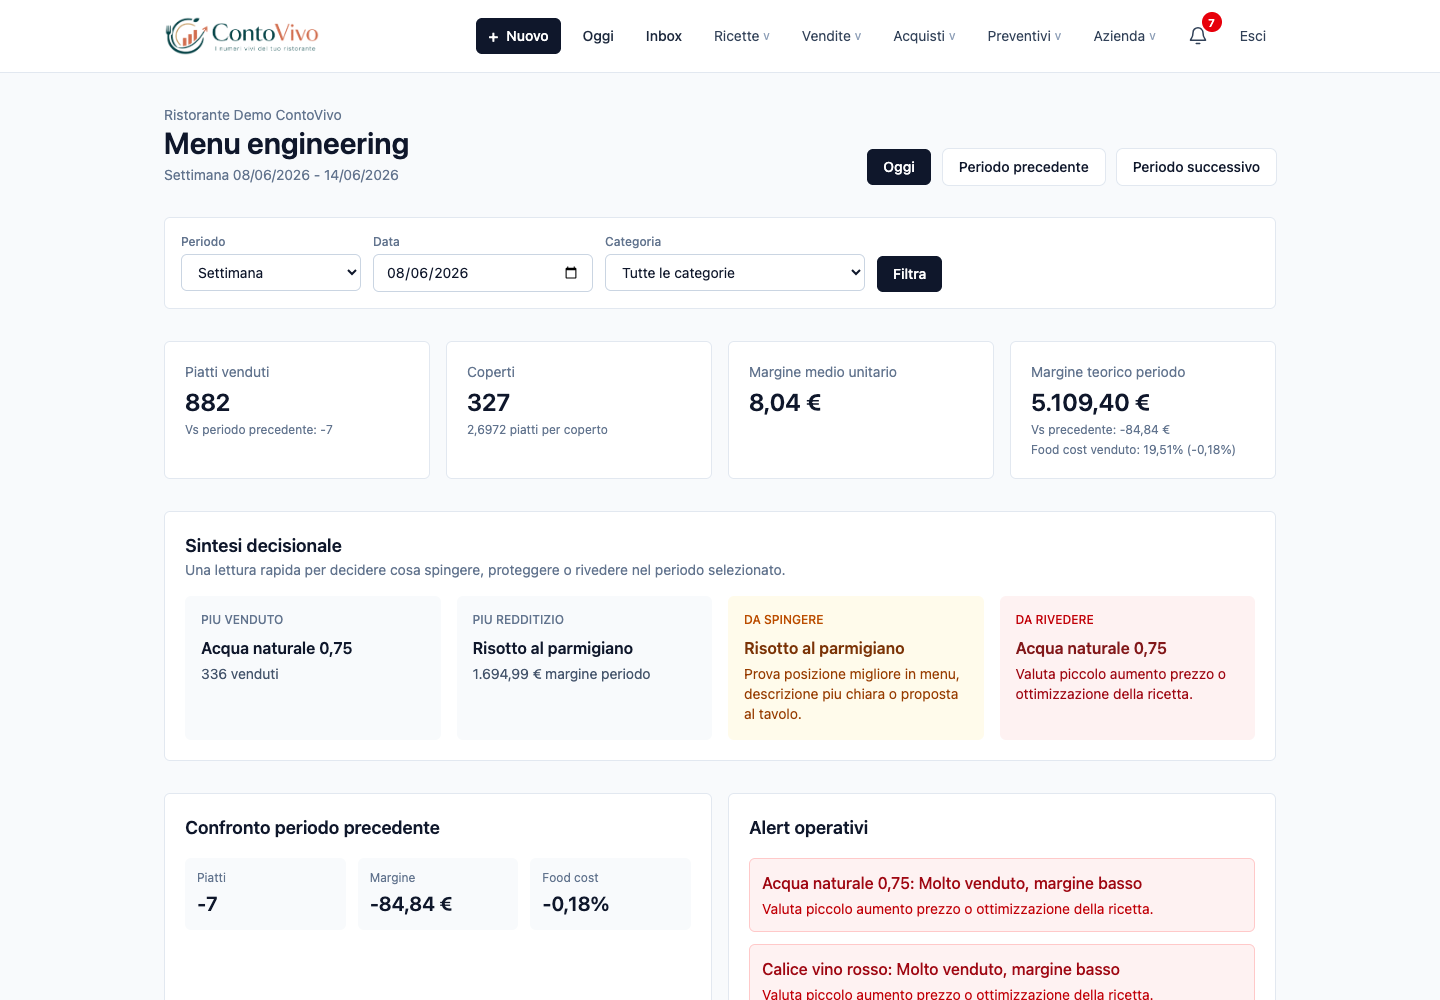Click the Margine teorico periodo 5.109,40 €
The height and width of the screenshot is (1000, 1440).
(x=1090, y=403)
